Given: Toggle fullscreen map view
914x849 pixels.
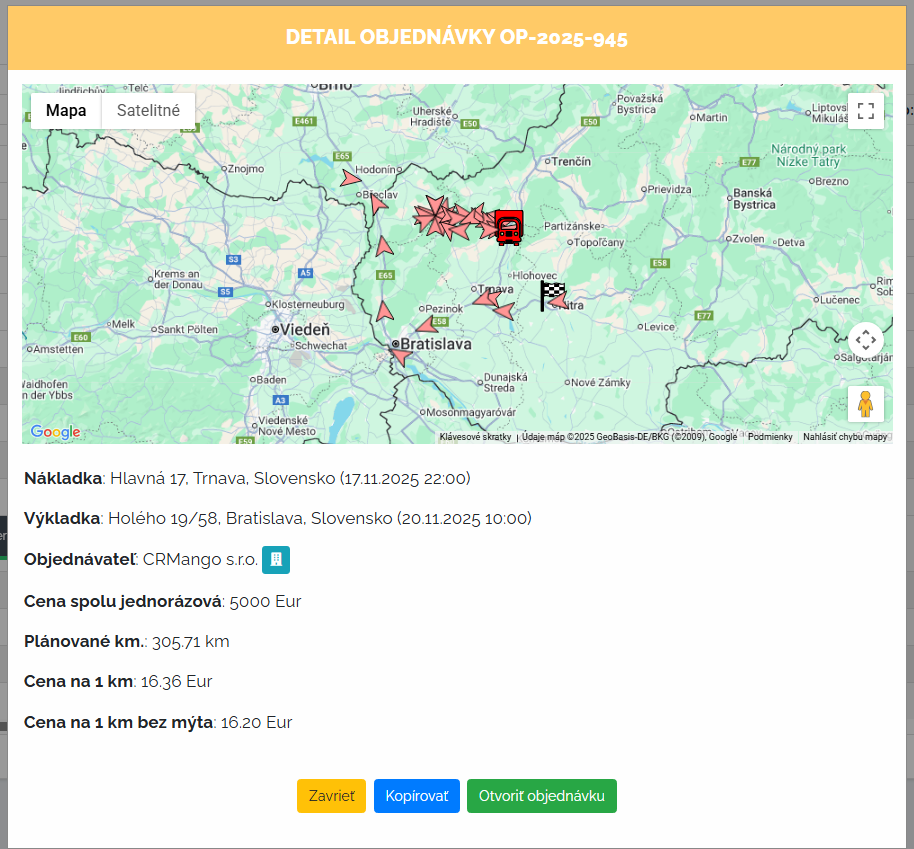Looking at the screenshot, I should point(865,111).
